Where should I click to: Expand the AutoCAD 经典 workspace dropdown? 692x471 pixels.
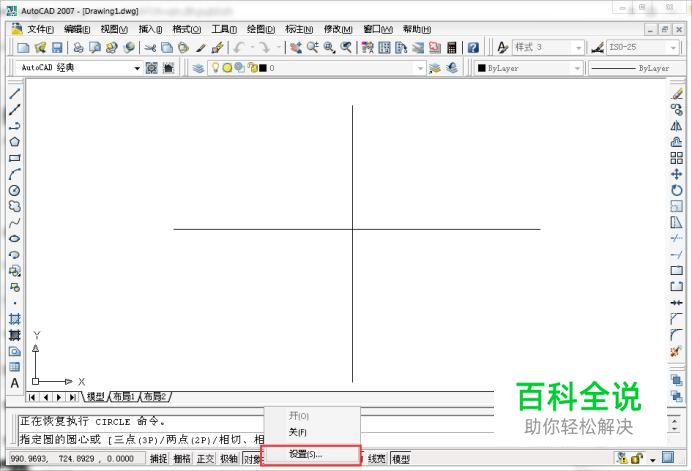[137, 68]
